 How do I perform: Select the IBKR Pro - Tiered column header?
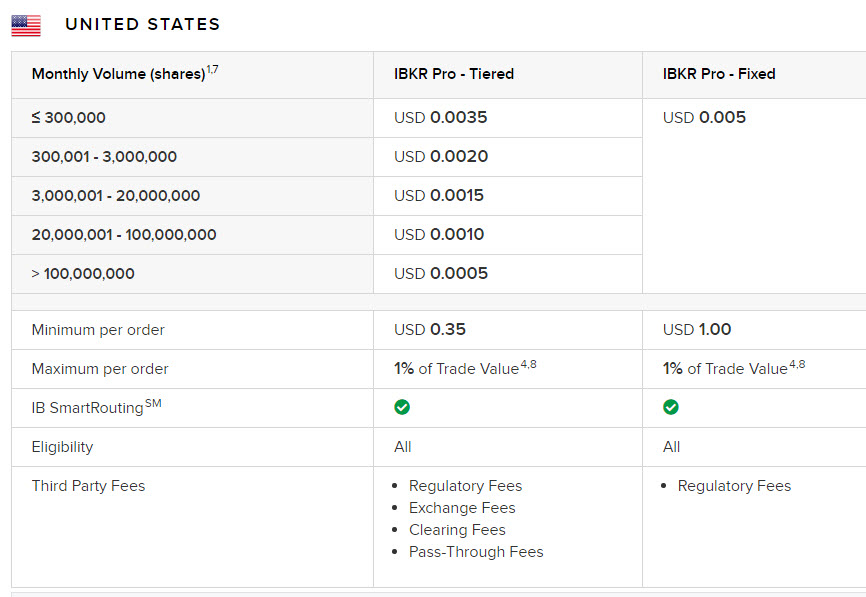(454, 74)
